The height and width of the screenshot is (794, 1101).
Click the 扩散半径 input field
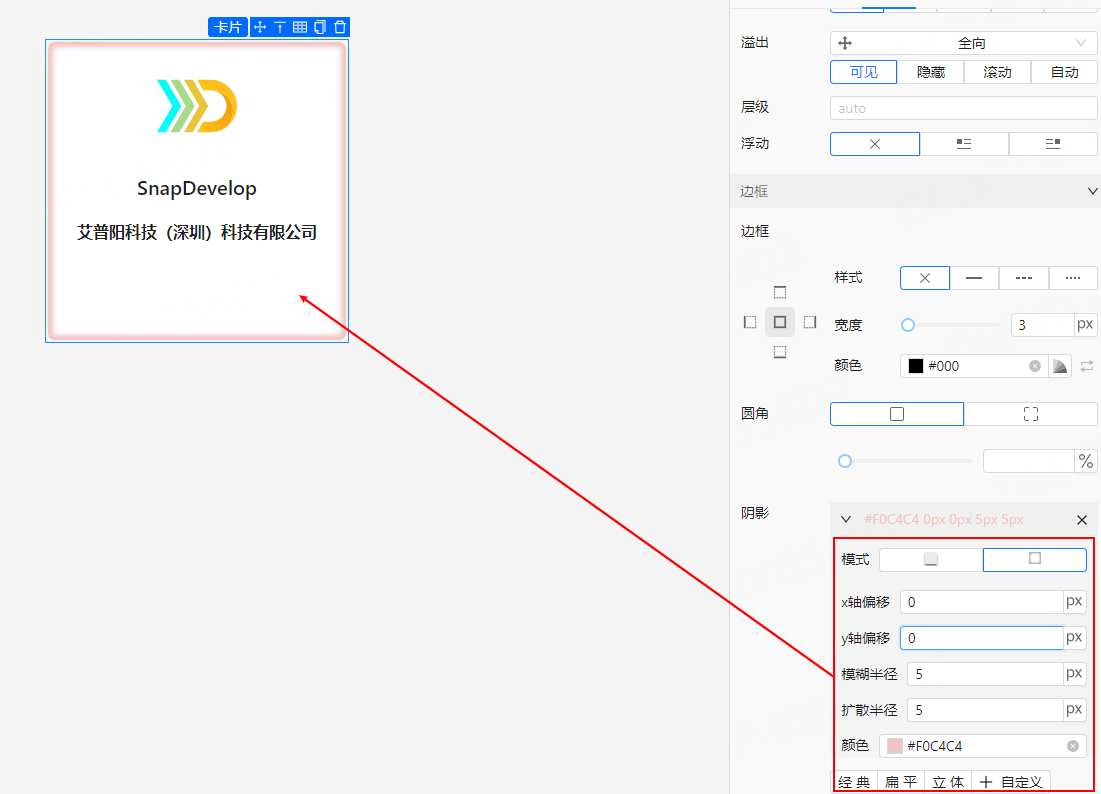click(984, 710)
